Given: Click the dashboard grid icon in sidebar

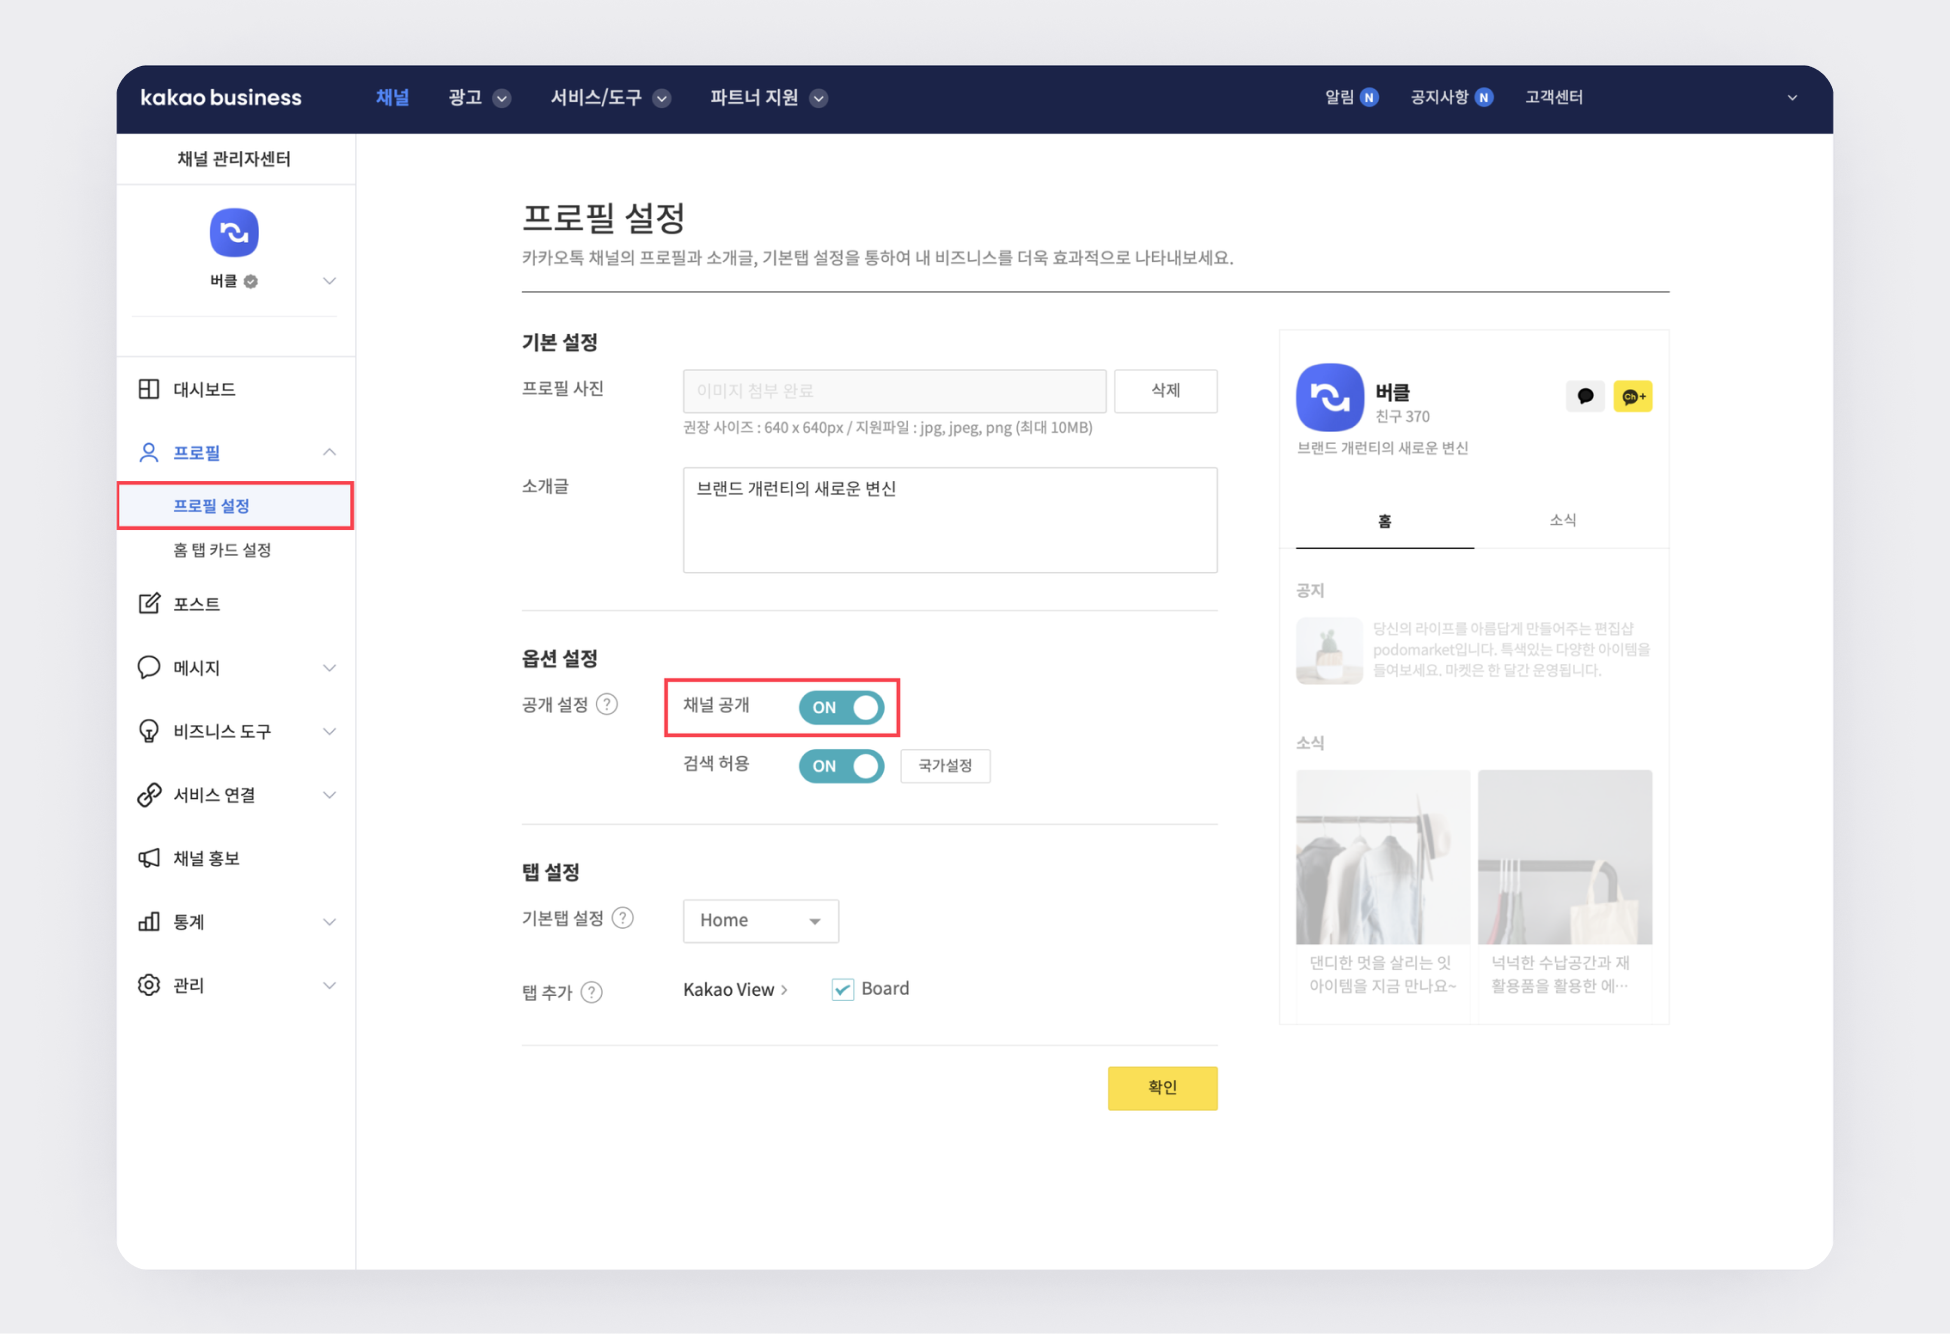Looking at the screenshot, I should click(x=149, y=389).
